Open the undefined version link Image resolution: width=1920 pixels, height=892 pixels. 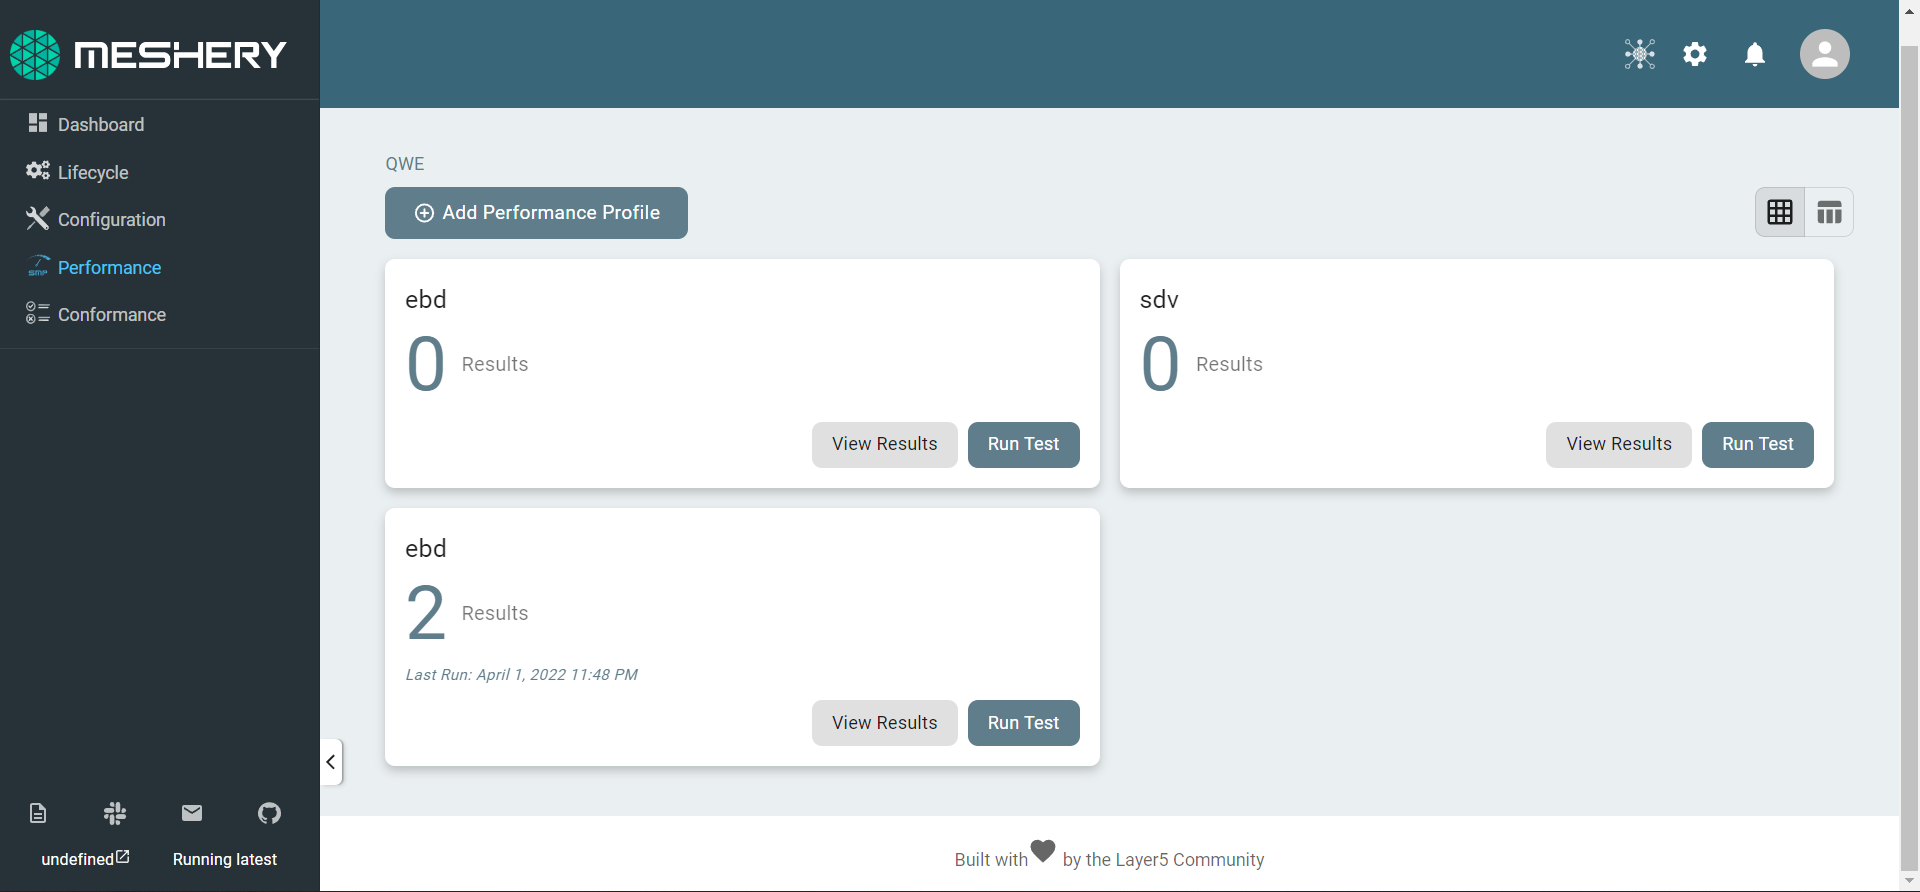pyautogui.click(x=85, y=859)
